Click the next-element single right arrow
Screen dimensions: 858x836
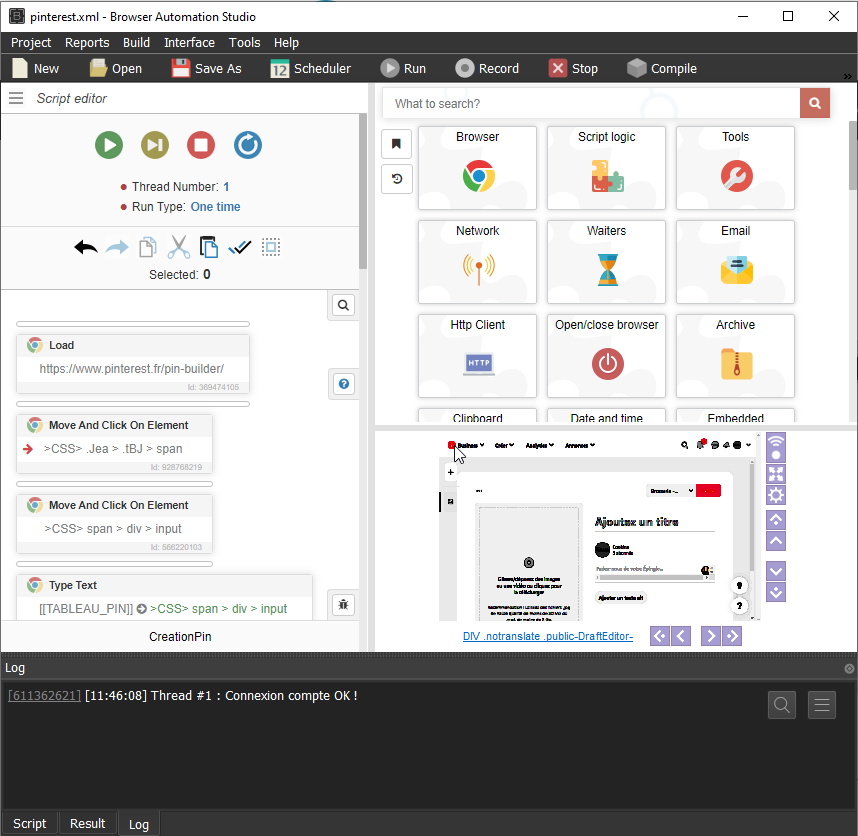[x=710, y=636]
